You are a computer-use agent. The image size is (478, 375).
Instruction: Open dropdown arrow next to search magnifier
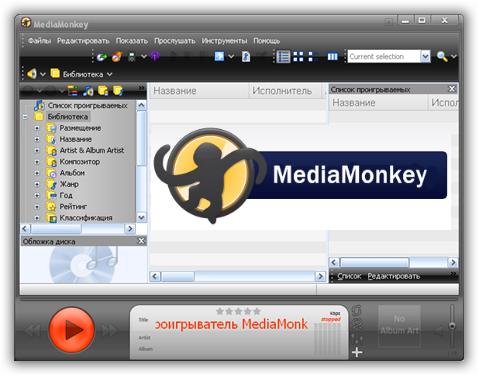(x=454, y=57)
